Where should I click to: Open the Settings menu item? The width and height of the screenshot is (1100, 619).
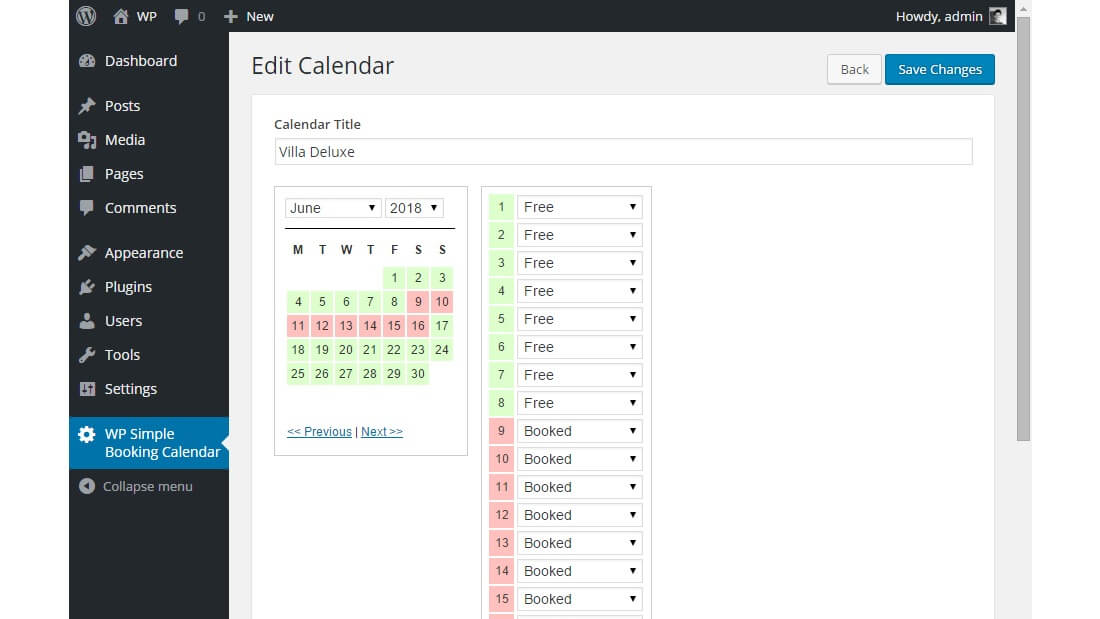pos(130,389)
